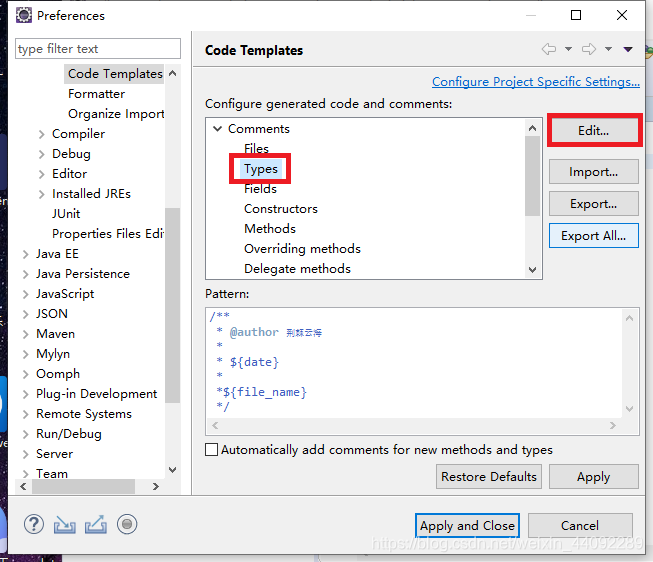
Task: Select Code Templates in left tree
Action: pyautogui.click(x=115, y=74)
